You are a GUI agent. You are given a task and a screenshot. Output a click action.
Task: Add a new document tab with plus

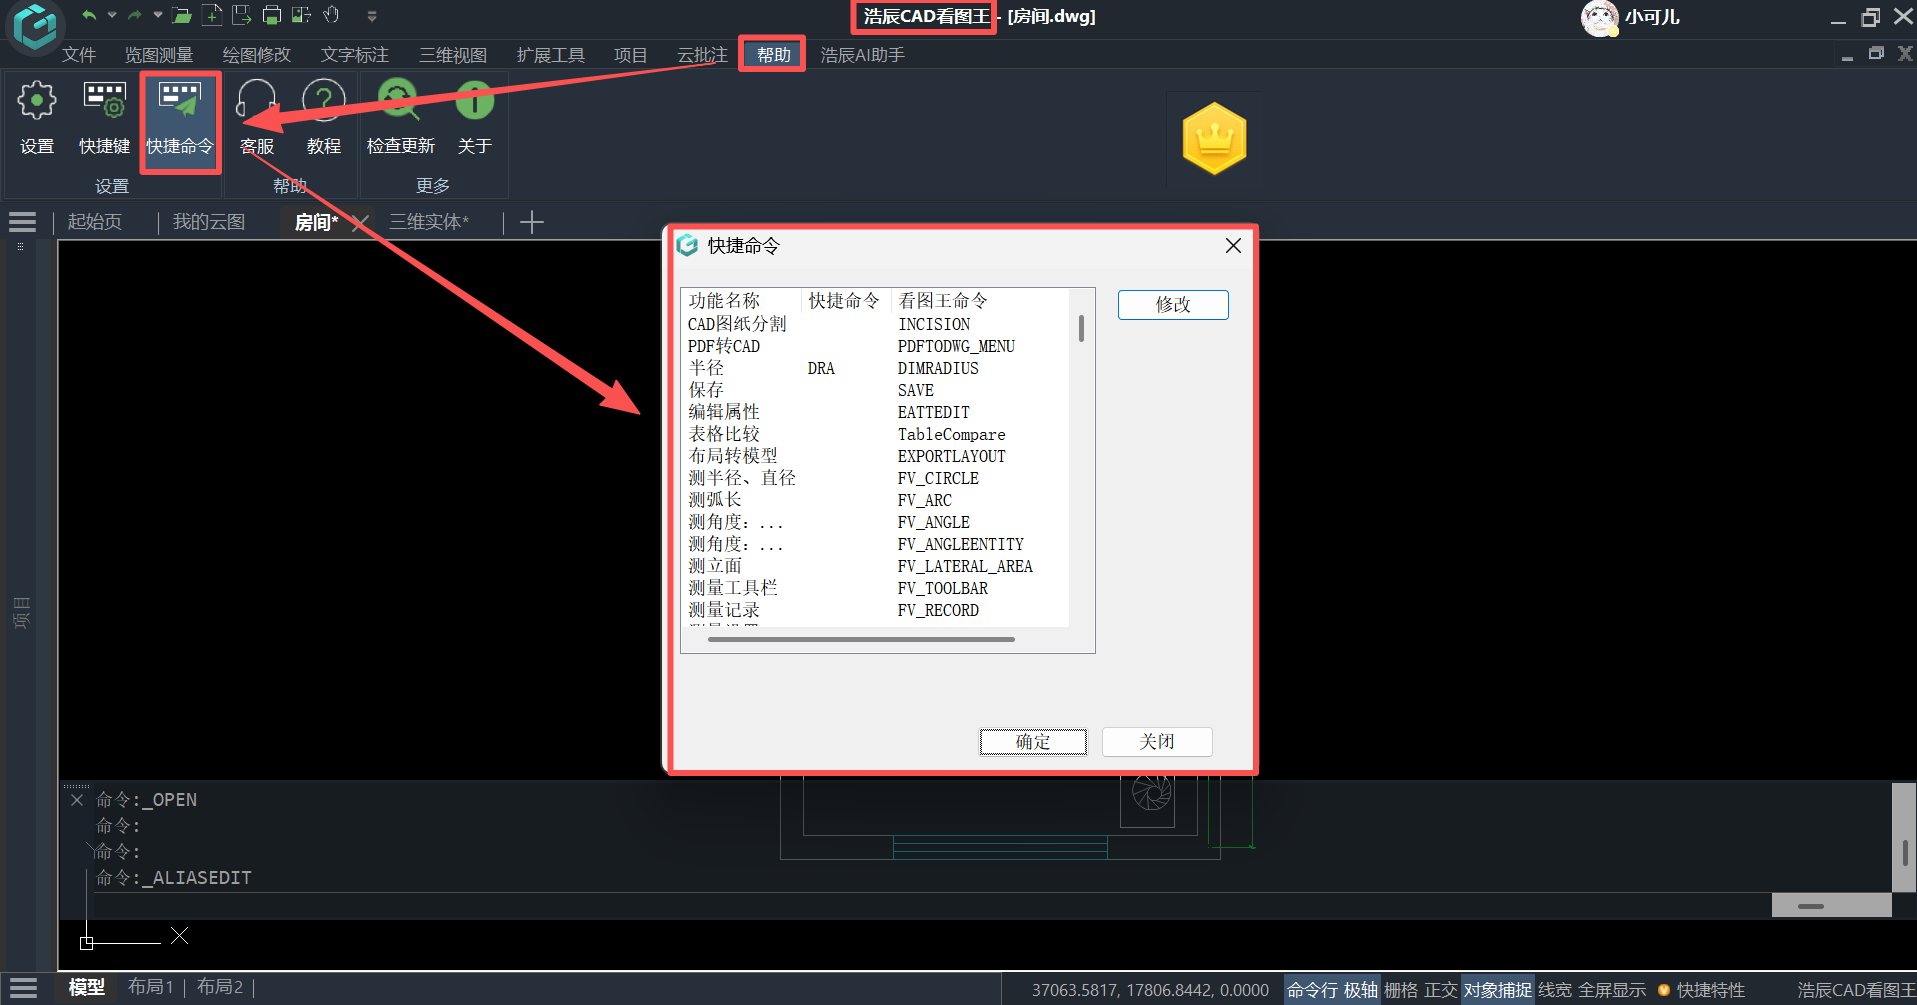pos(532,222)
